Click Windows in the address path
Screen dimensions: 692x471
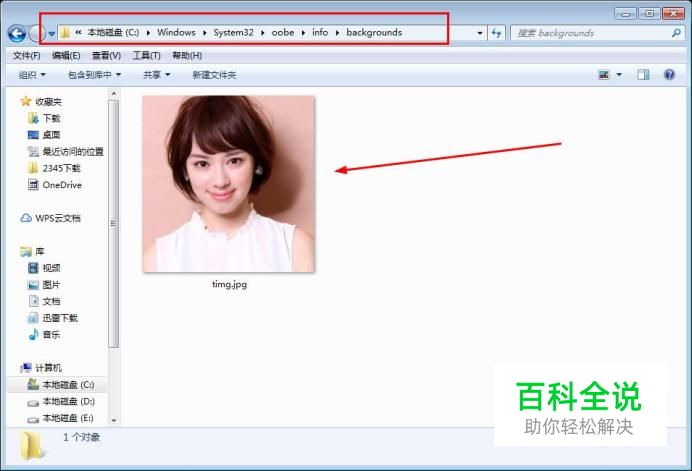pos(176,32)
